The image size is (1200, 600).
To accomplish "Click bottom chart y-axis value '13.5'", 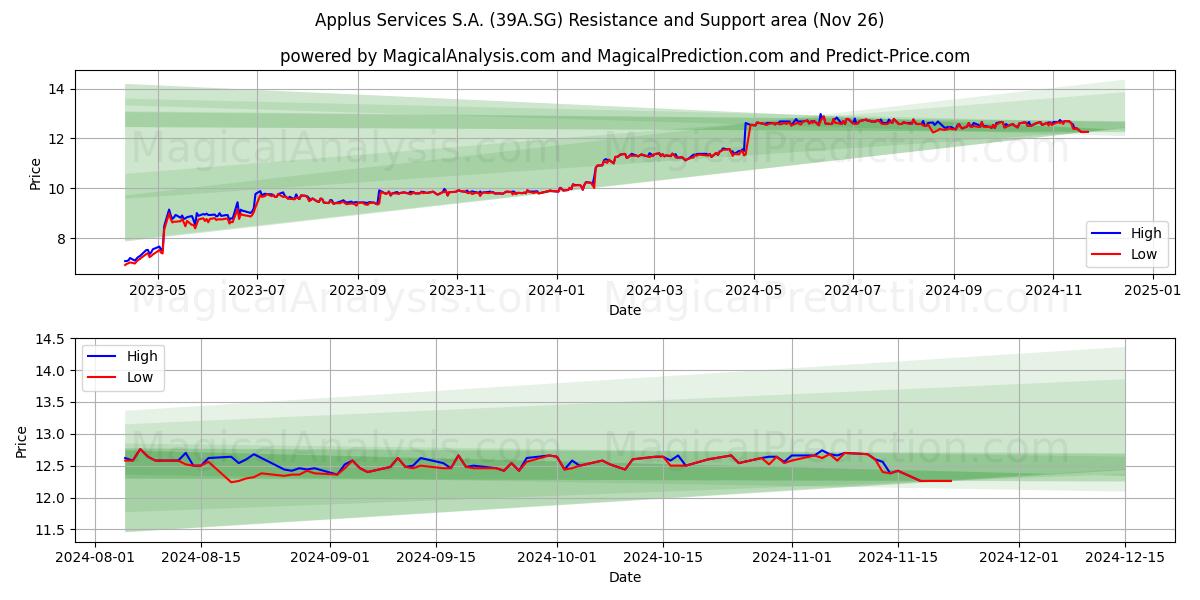I will pos(52,403).
